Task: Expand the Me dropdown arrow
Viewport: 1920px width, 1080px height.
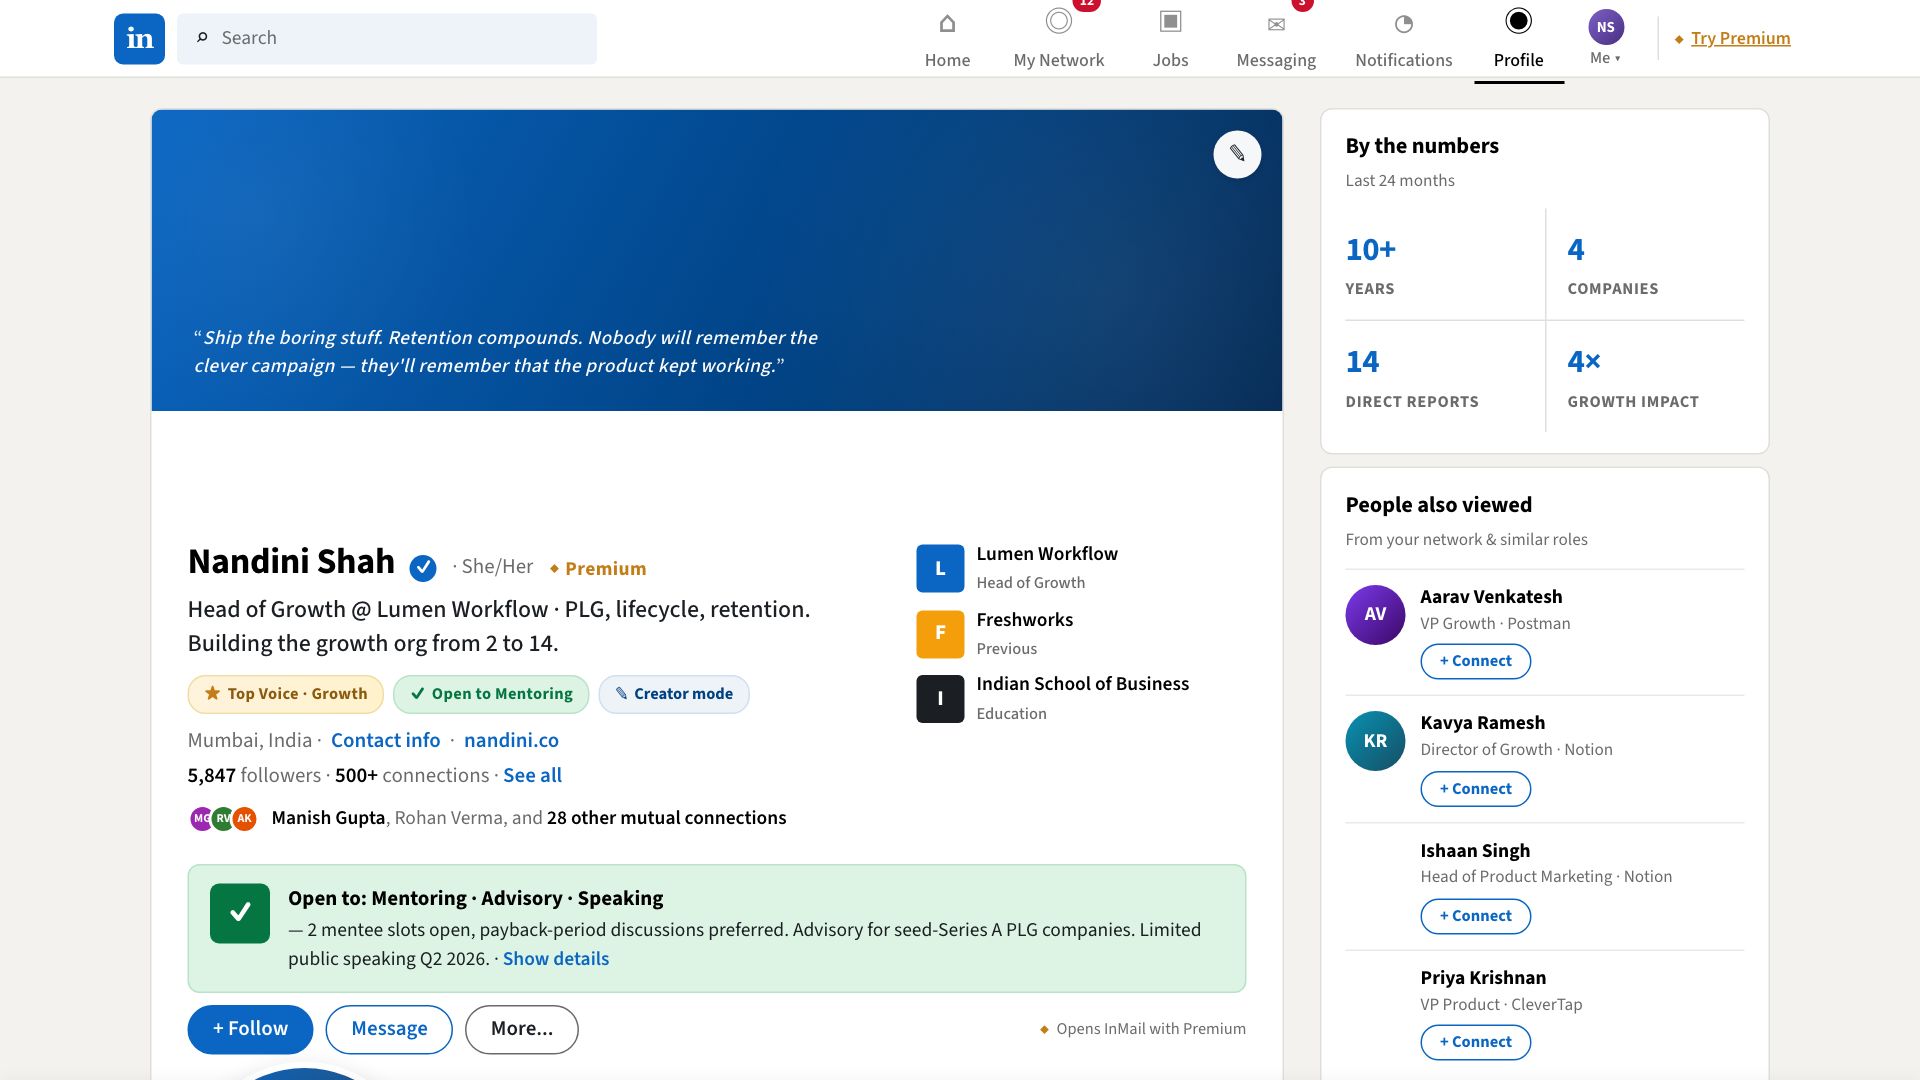Action: 1617,59
